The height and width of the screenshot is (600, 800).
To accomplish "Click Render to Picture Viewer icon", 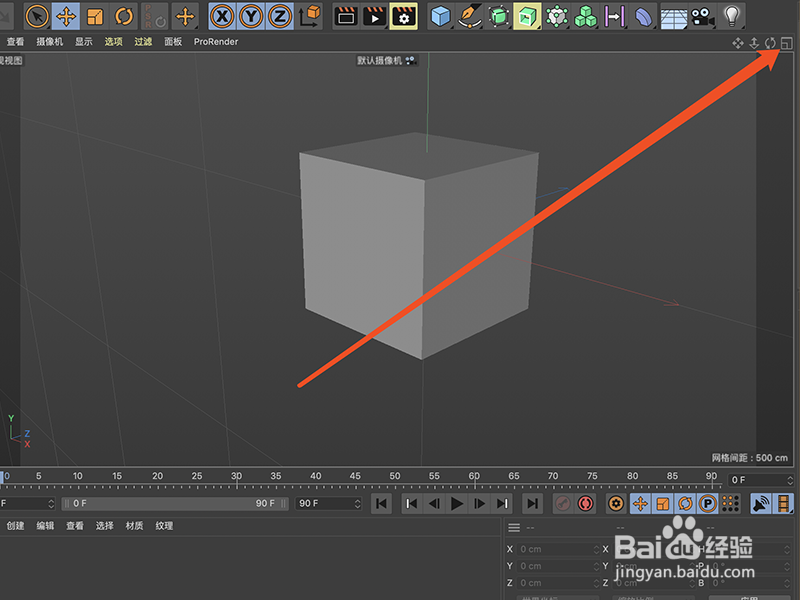I will click(374, 16).
